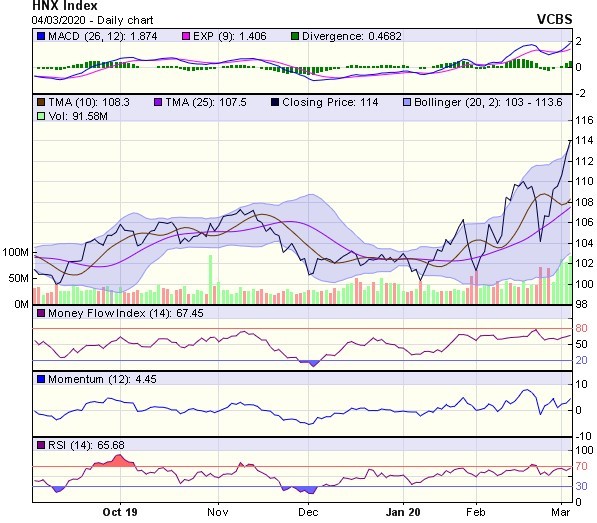Click the green Divergence legend swatch
This screenshot has width=597, height=523.
[x=295, y=37]
